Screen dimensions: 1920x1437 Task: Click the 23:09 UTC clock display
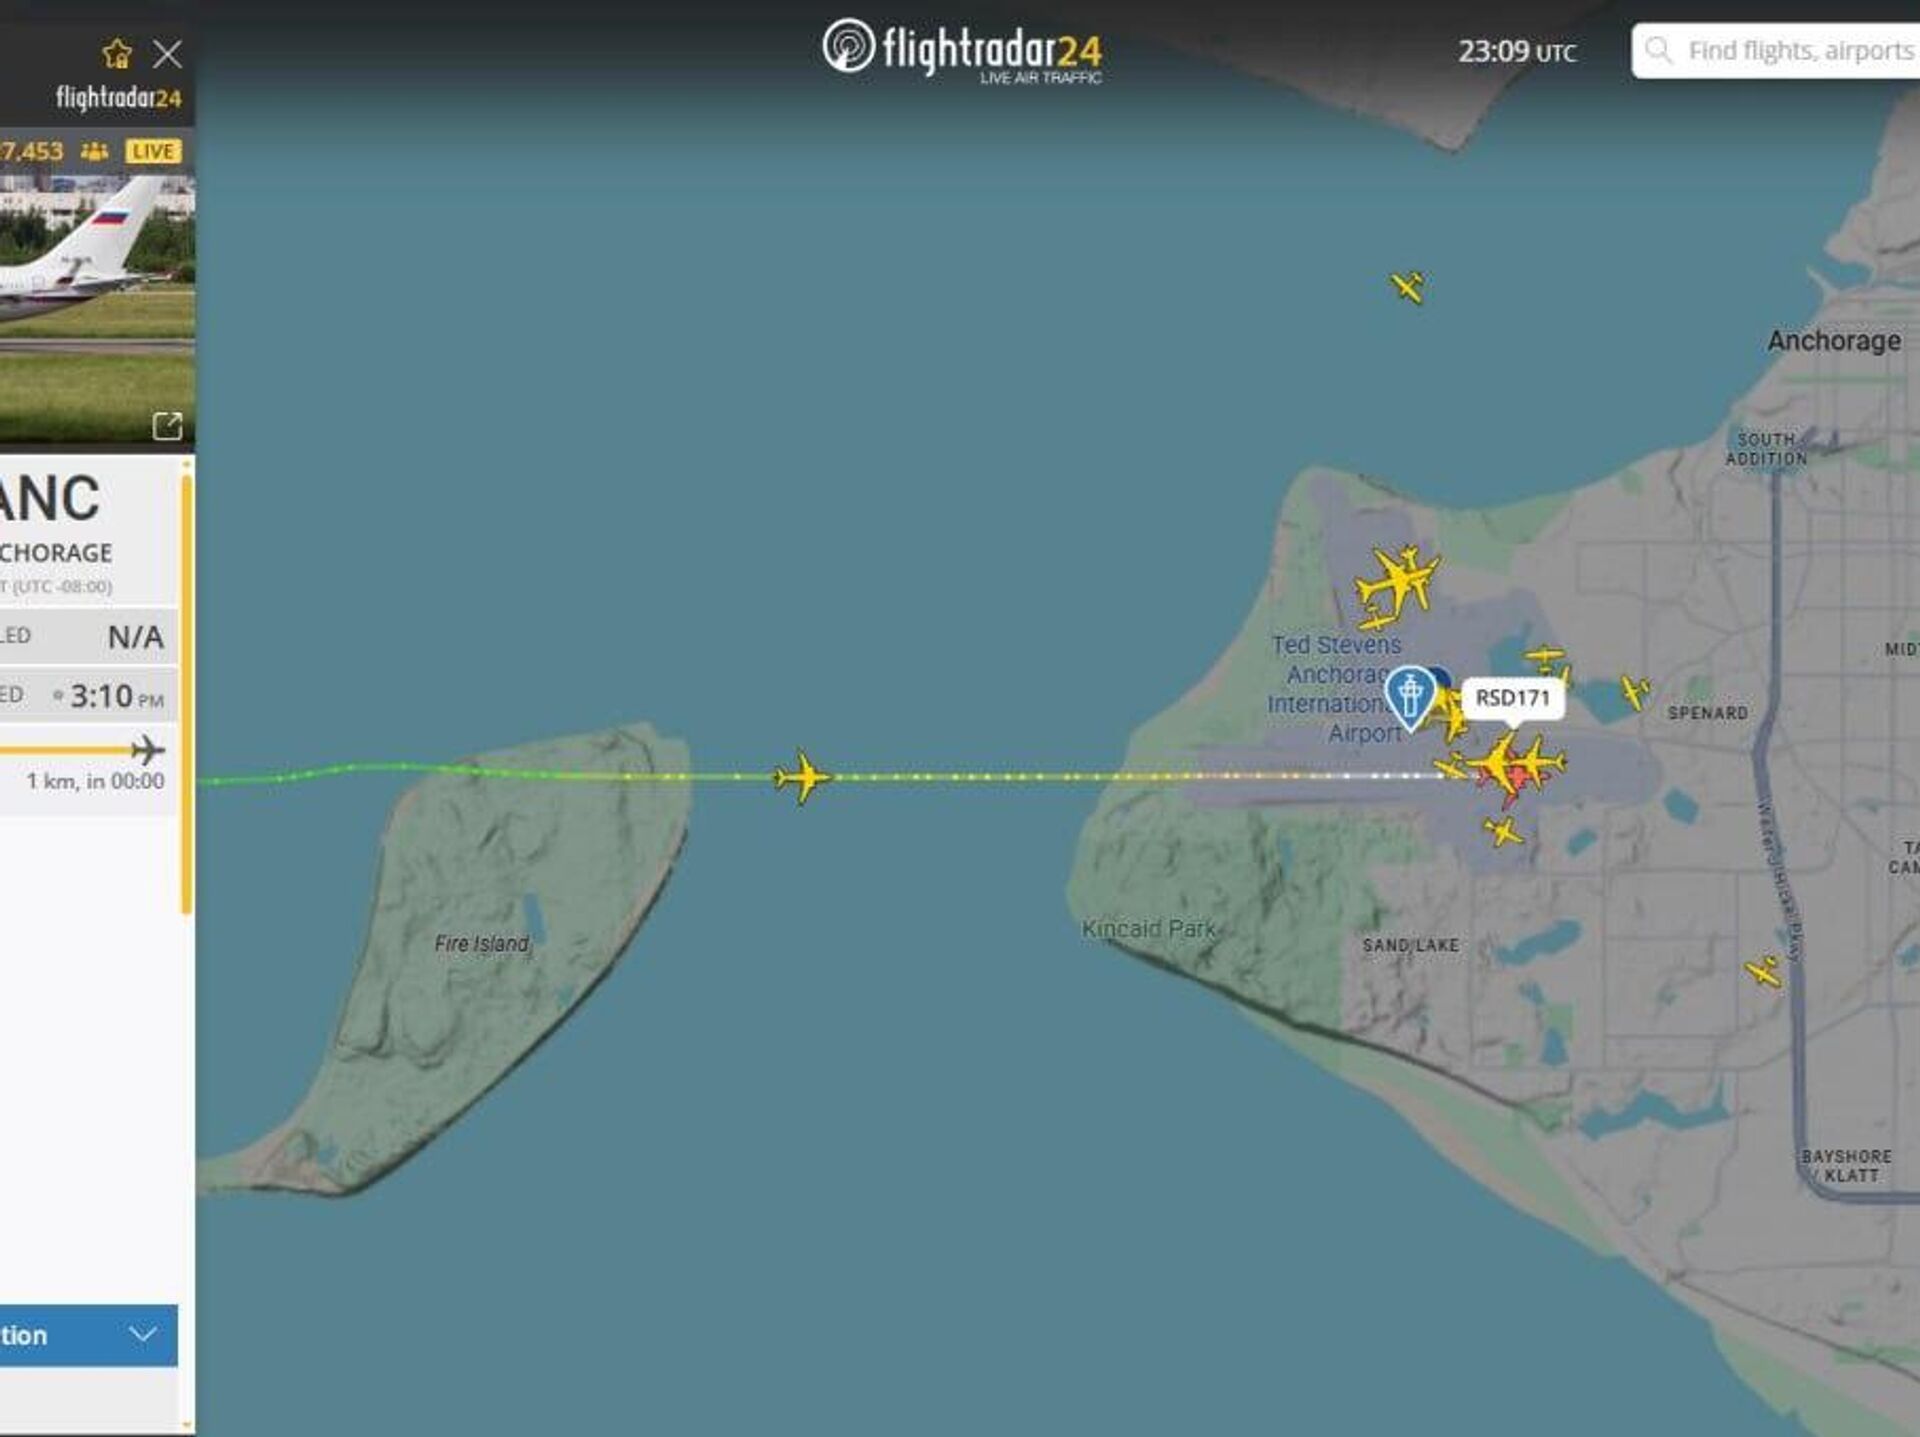click(x=1516, y=51)
